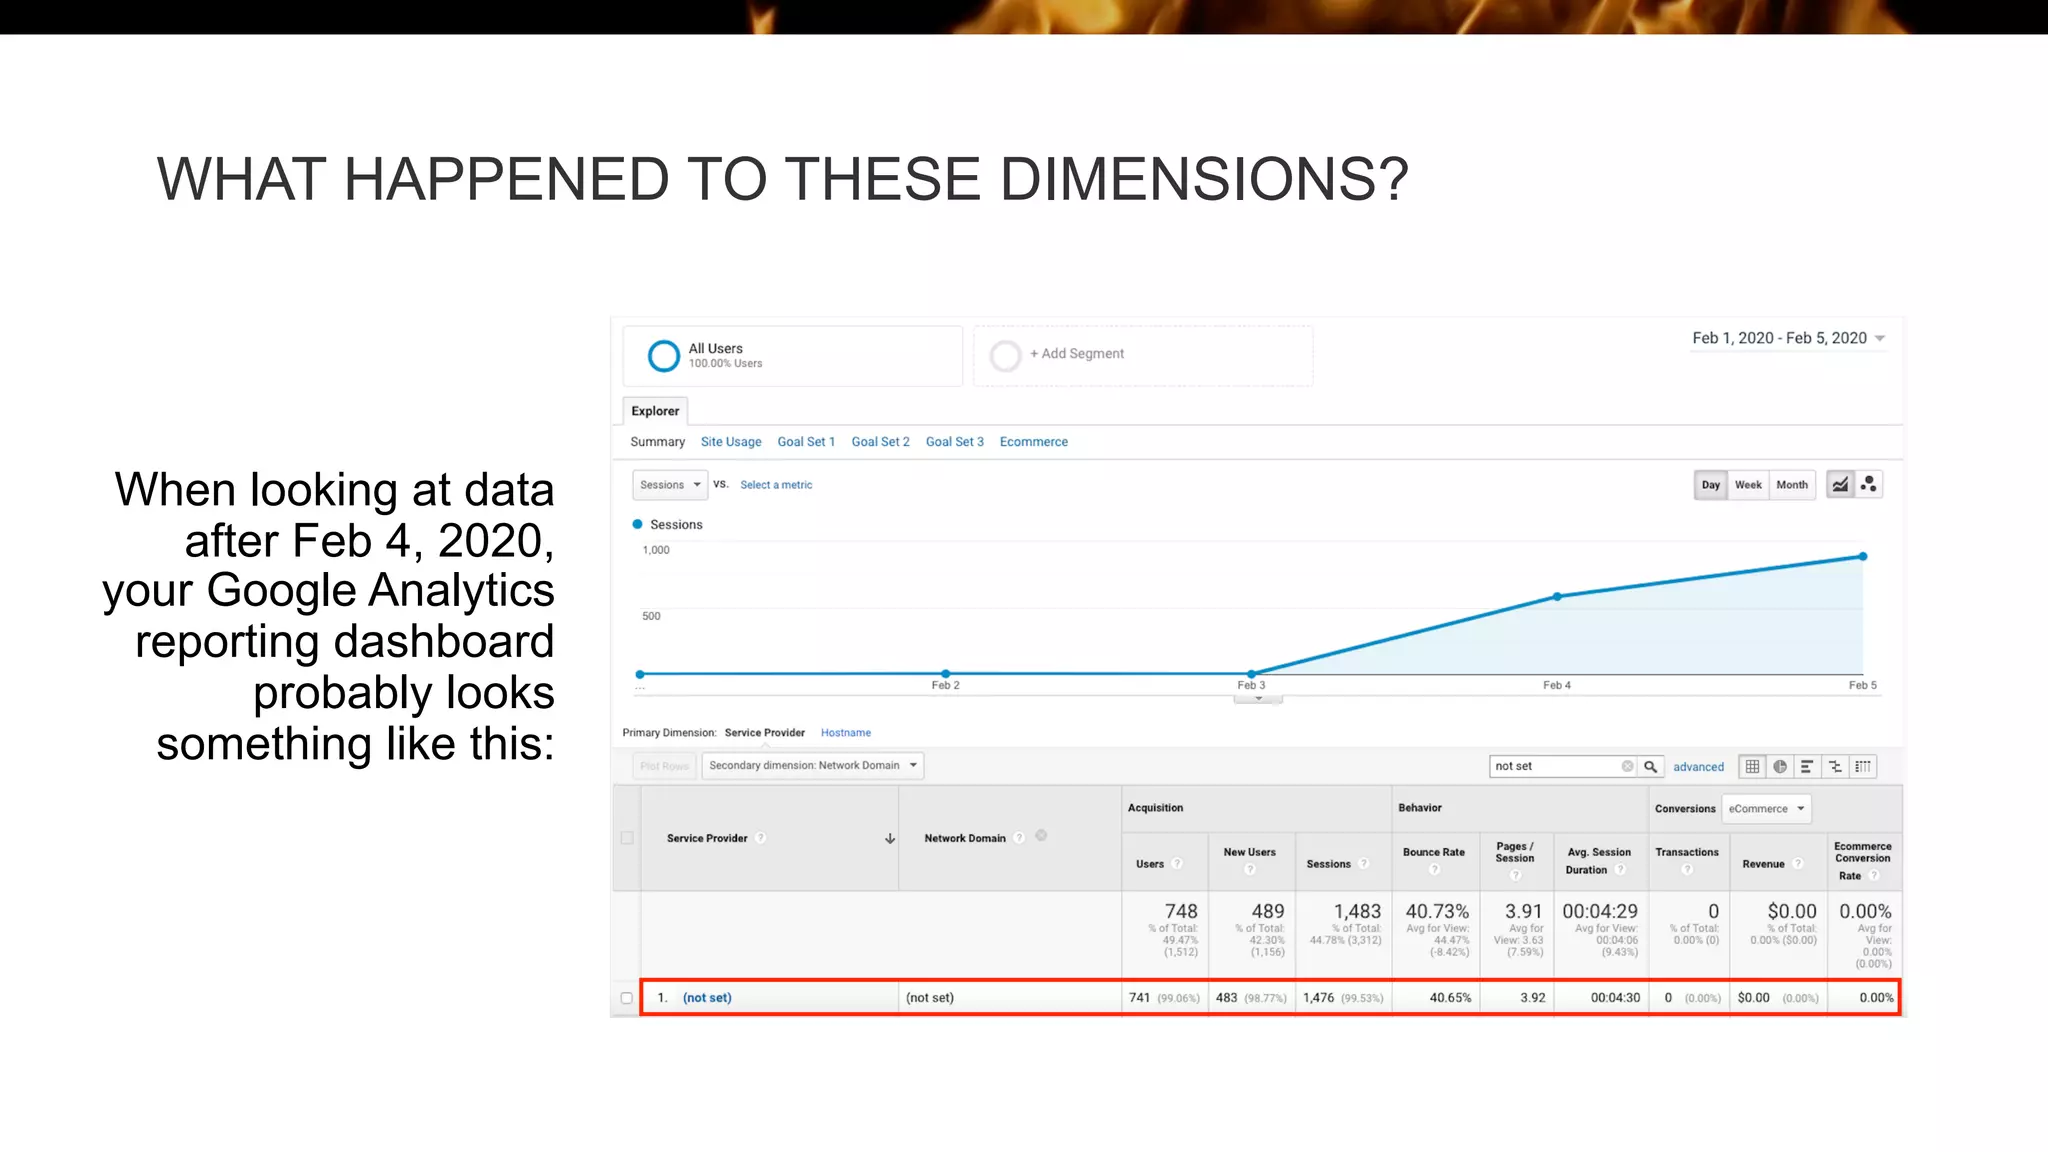This screenshot has width=2048, height=1152.
Task: Click the magnifier search button
Action: click(x=1651, y=767)
